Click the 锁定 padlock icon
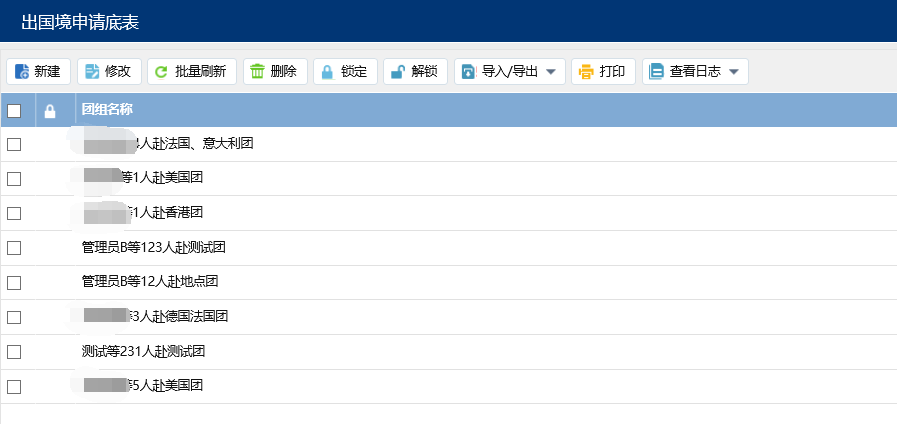Screen dimensions: 897x424 tap(328, 71)
